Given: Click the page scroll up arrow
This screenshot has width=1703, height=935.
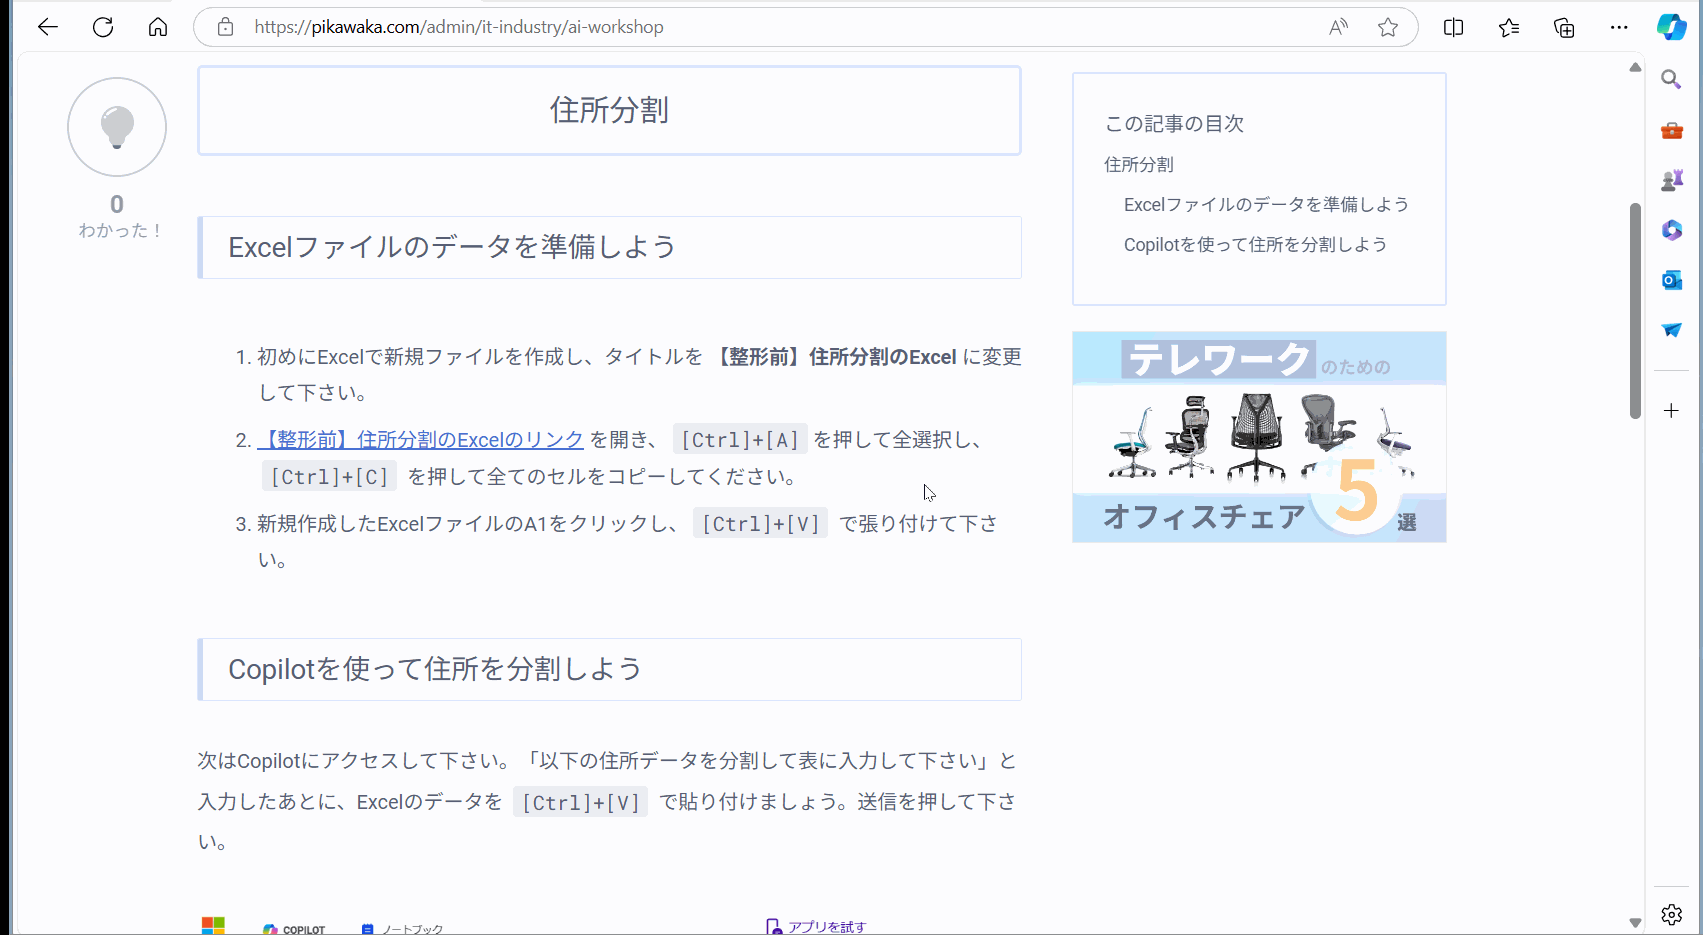Looking at the screenshot, I should (1635, 67).
